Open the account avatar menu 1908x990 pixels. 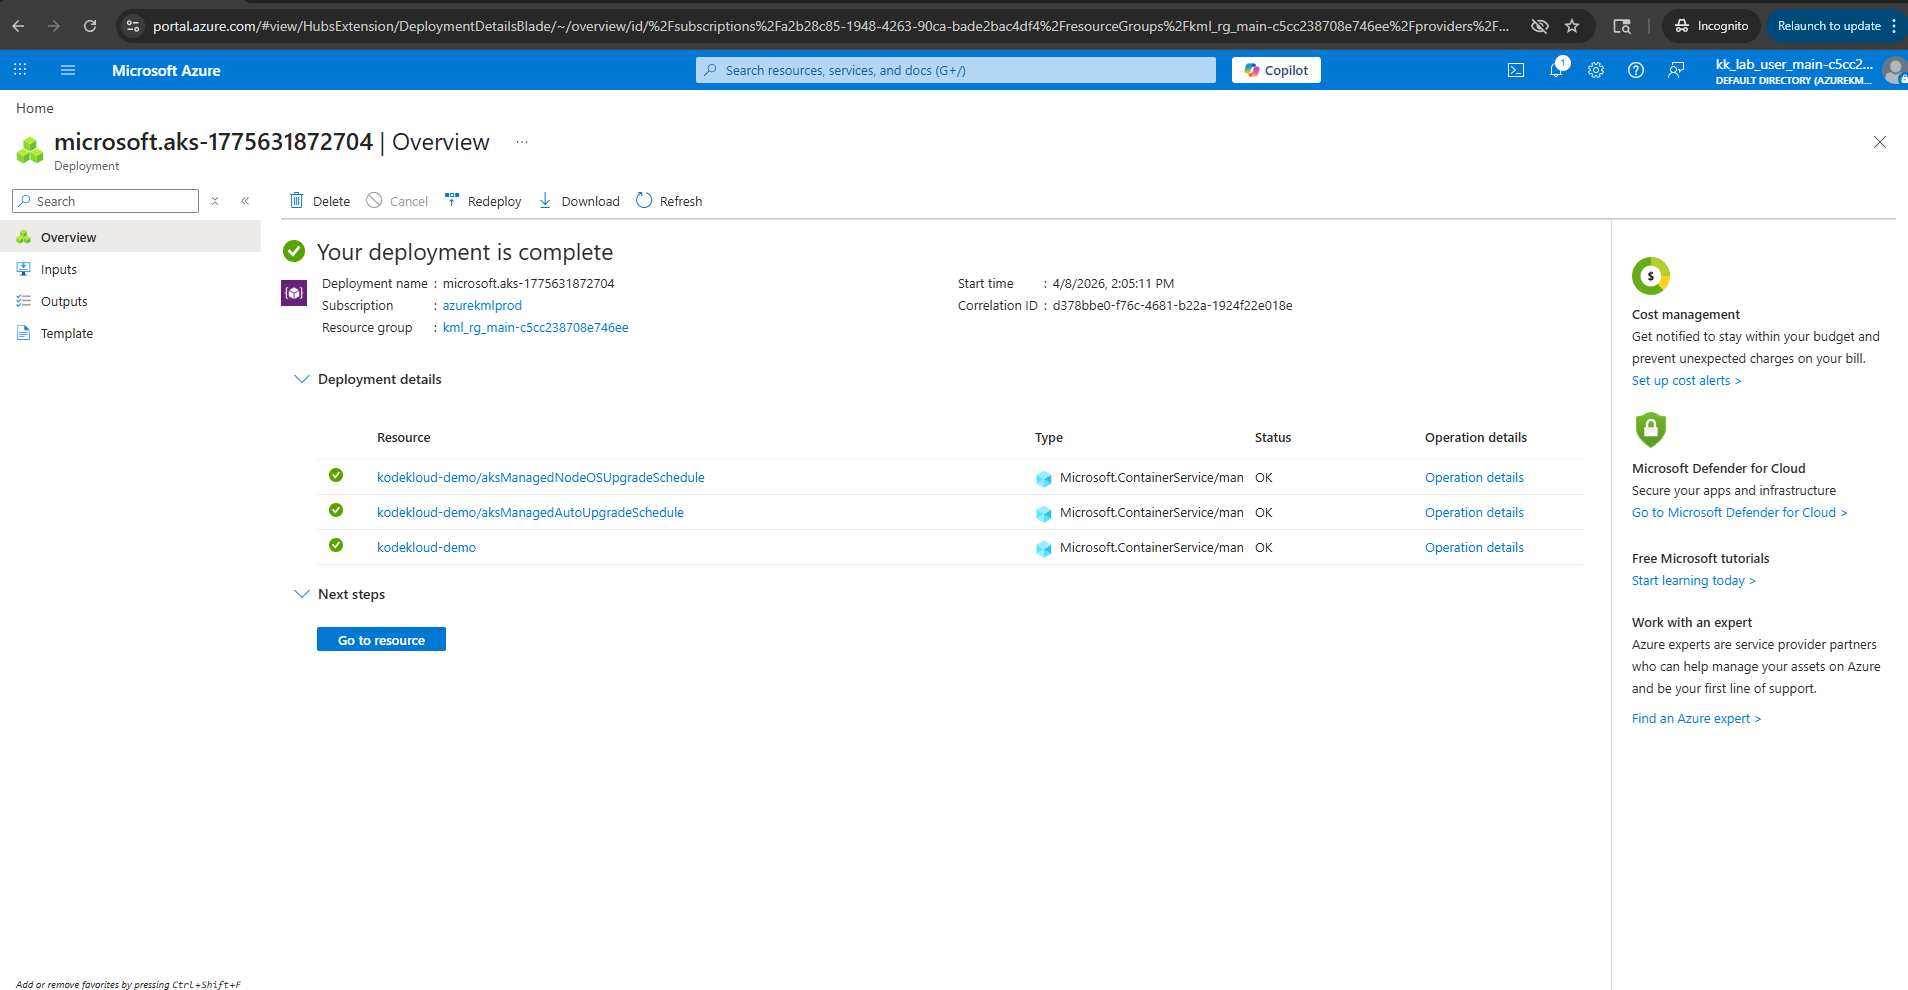pyautogui.click(x=1894, y=70)
